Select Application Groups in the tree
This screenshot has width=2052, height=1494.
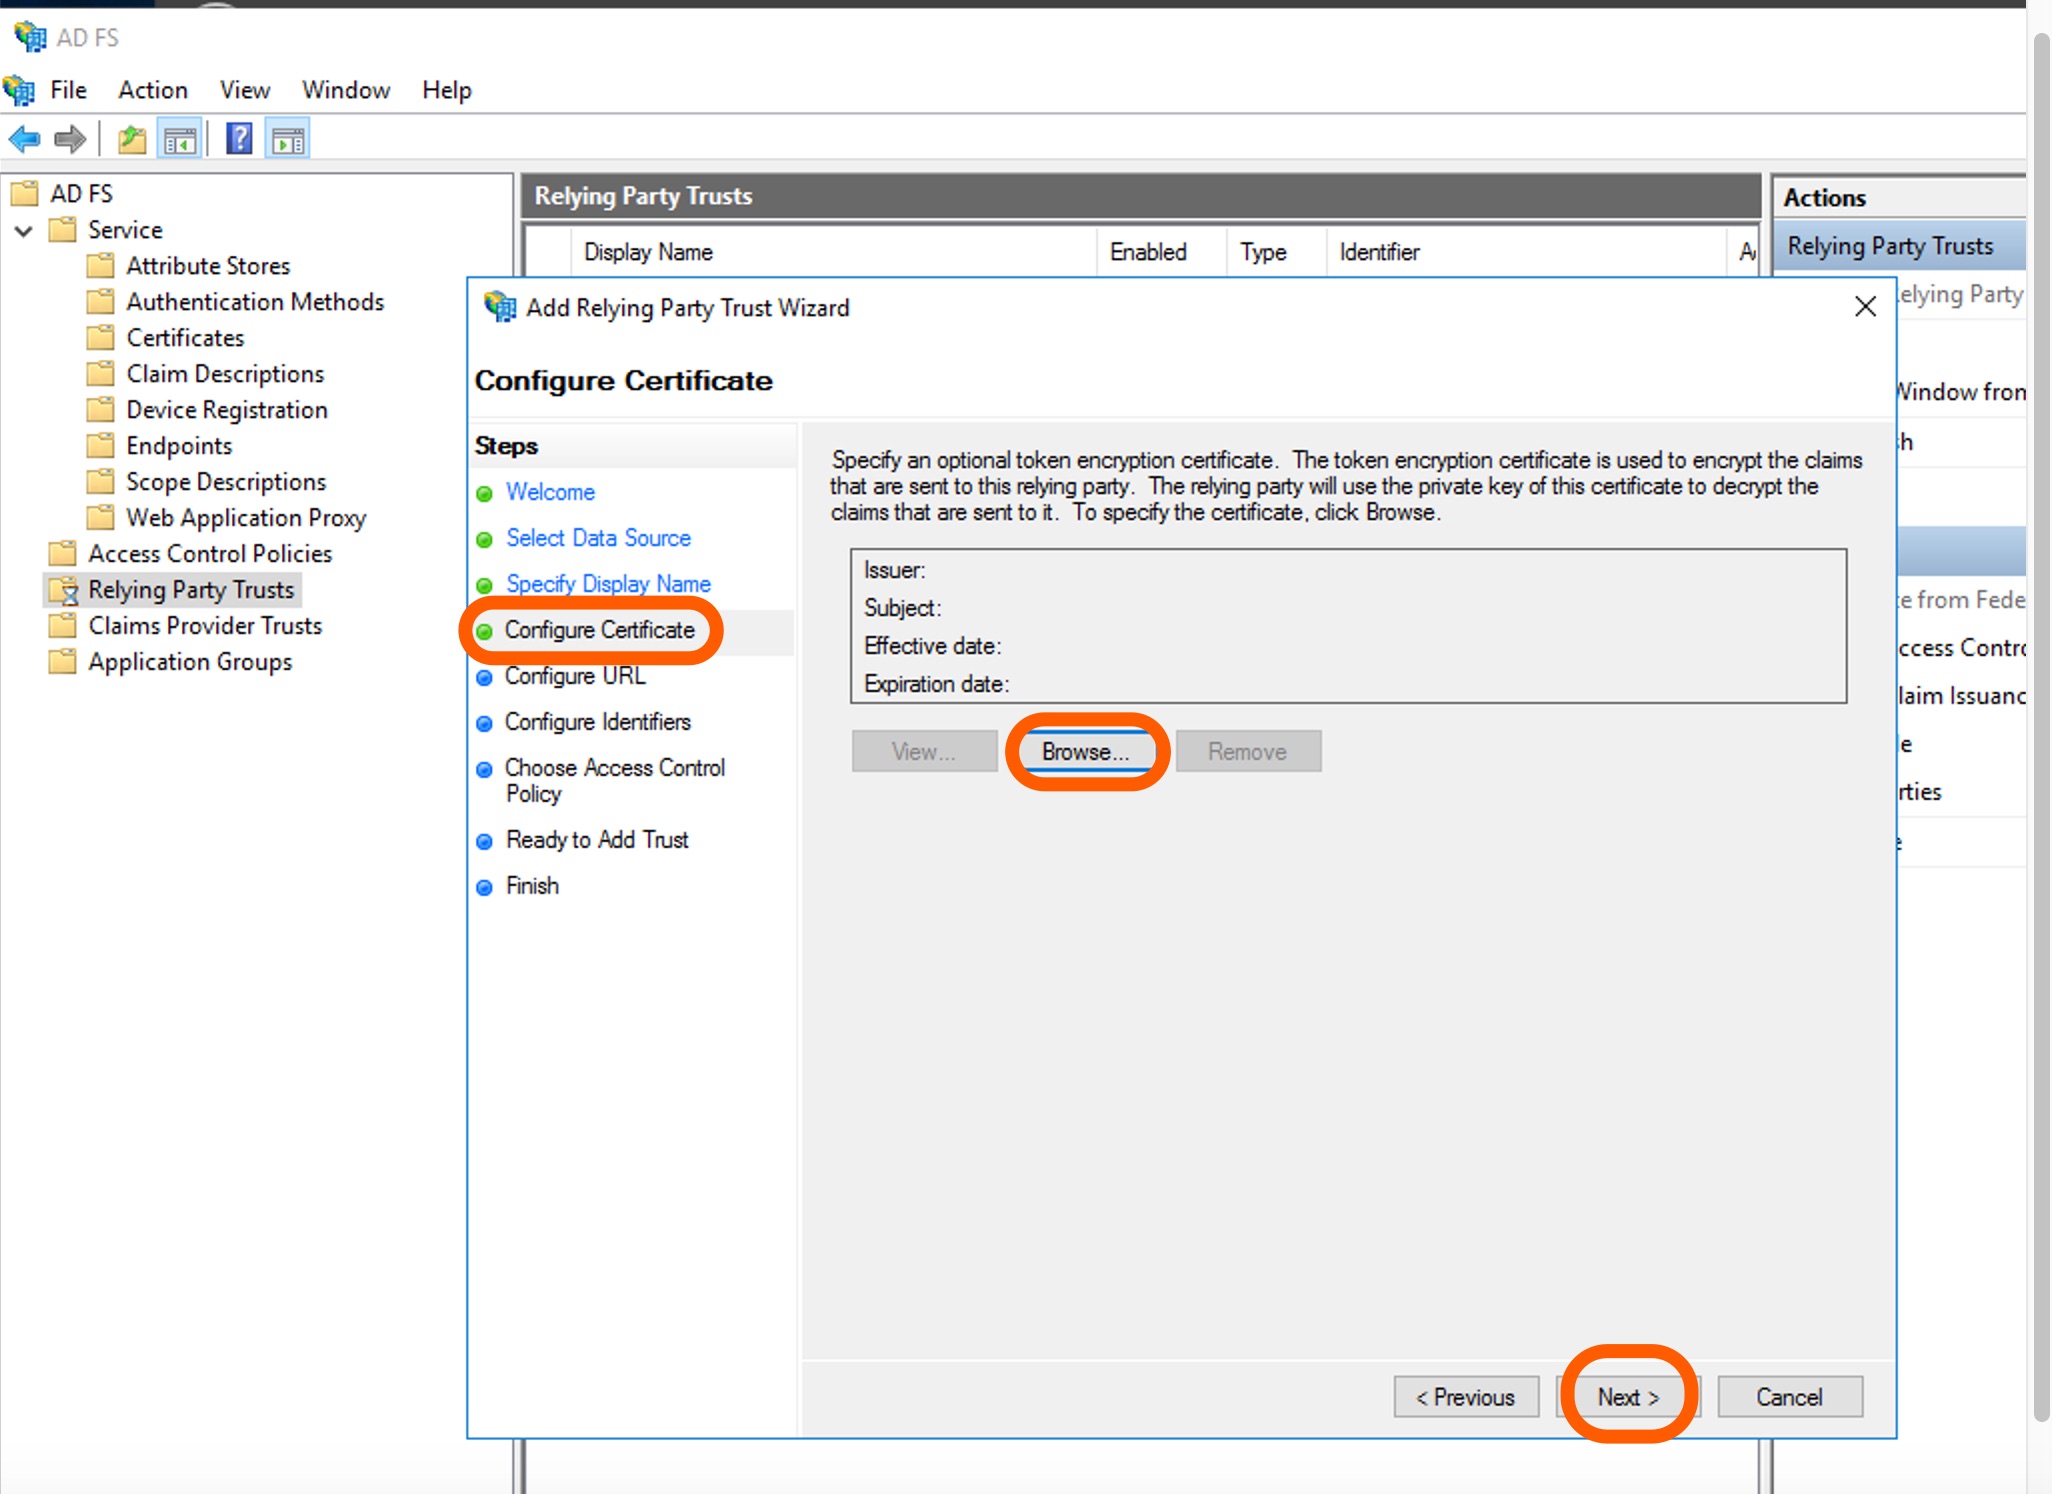click(189, 661)
